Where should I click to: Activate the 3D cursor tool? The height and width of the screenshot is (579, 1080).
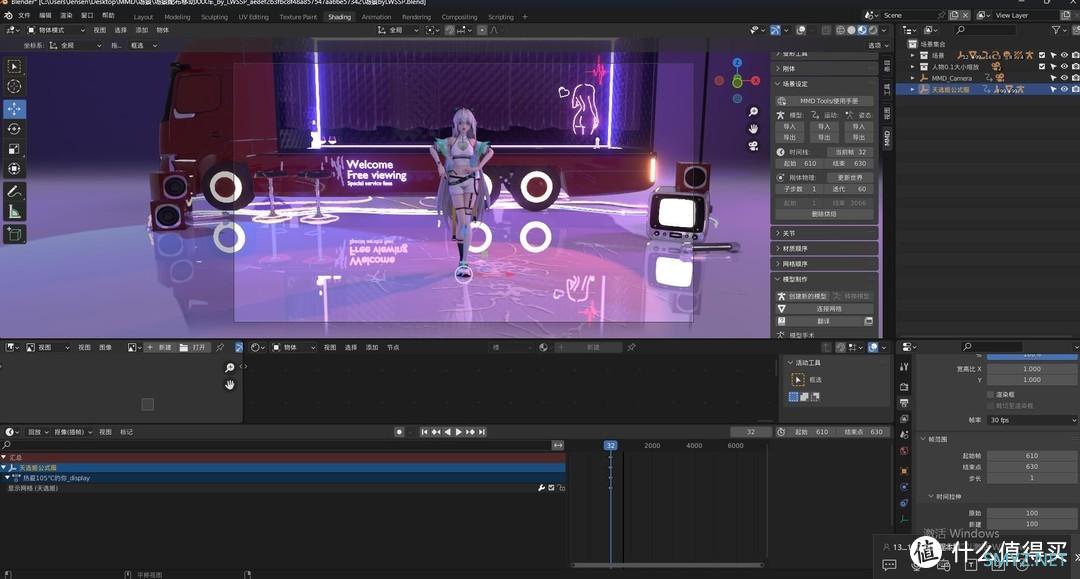click(14, 87)
